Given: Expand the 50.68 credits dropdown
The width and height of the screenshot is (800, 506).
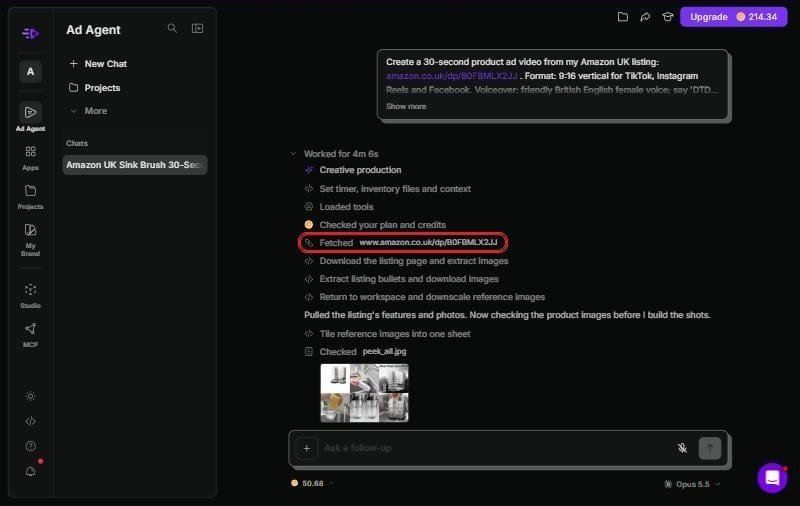Looking at the screenshot, I should [312, 483].
